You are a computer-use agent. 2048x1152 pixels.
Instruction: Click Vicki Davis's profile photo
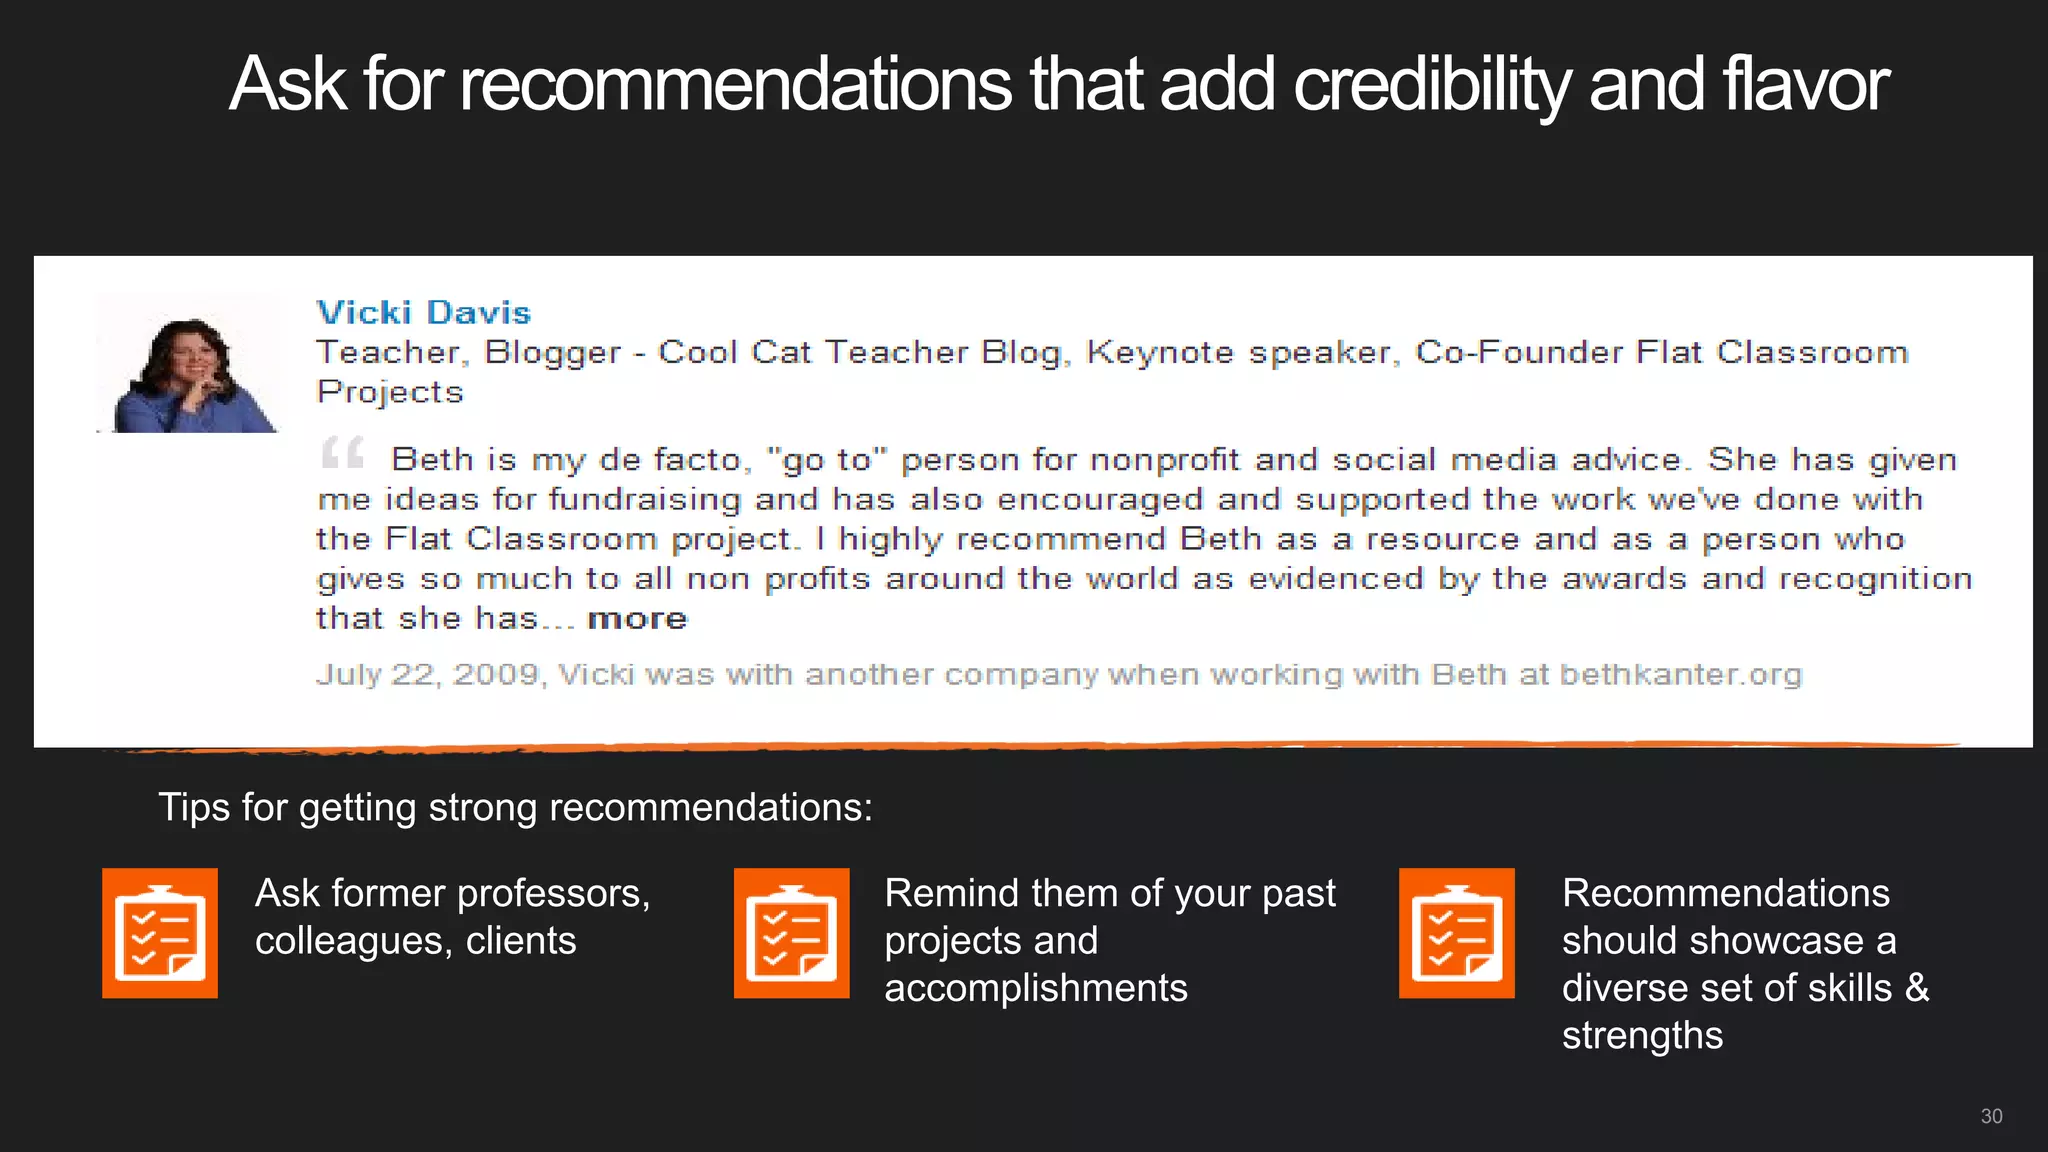pyautogui.click(x=187, y=364)
